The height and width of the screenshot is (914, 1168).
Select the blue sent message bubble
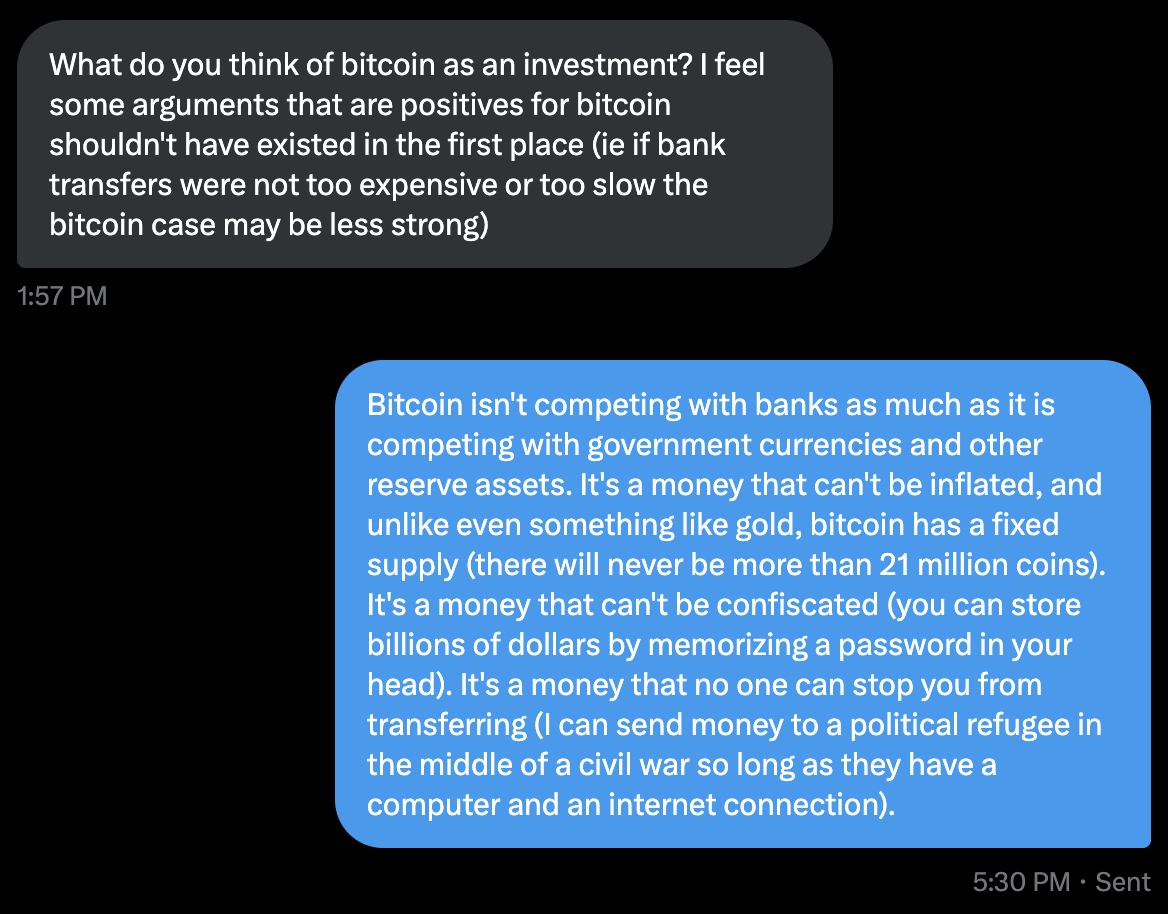tap(743, 604)
